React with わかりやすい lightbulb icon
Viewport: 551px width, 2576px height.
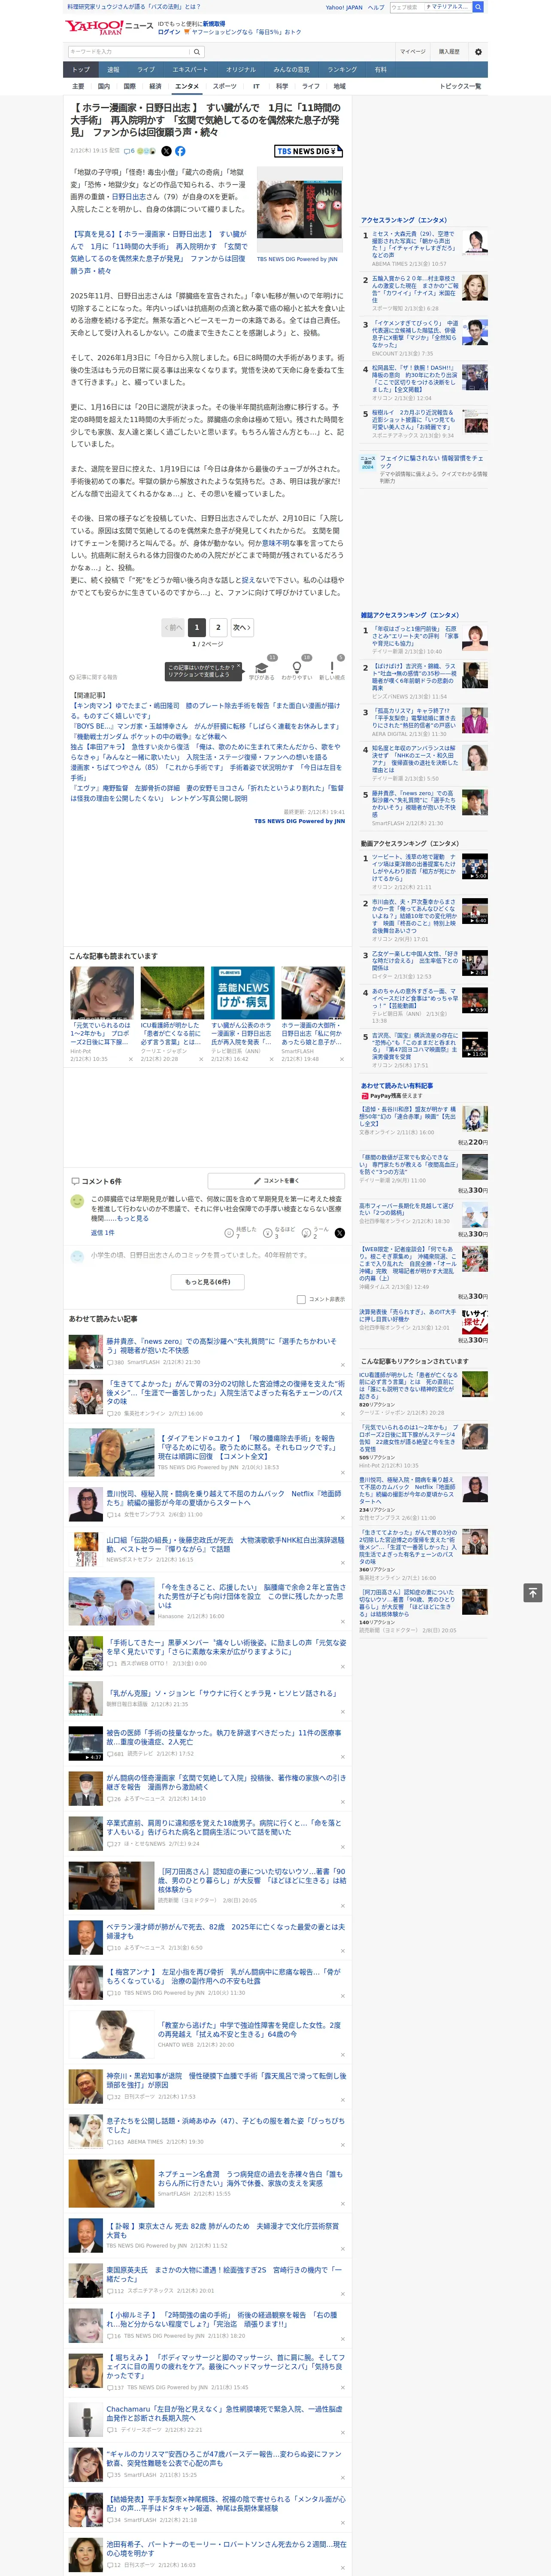[x=296, y=668]
